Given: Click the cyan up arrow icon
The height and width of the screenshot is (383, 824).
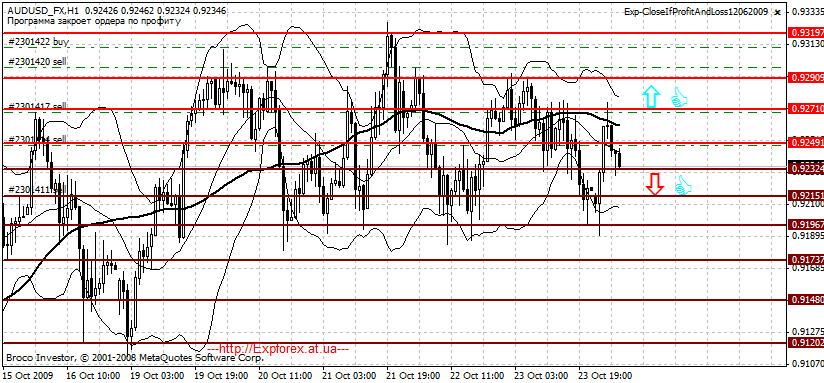Looking at the screenshot, I should tap(651, 97).
